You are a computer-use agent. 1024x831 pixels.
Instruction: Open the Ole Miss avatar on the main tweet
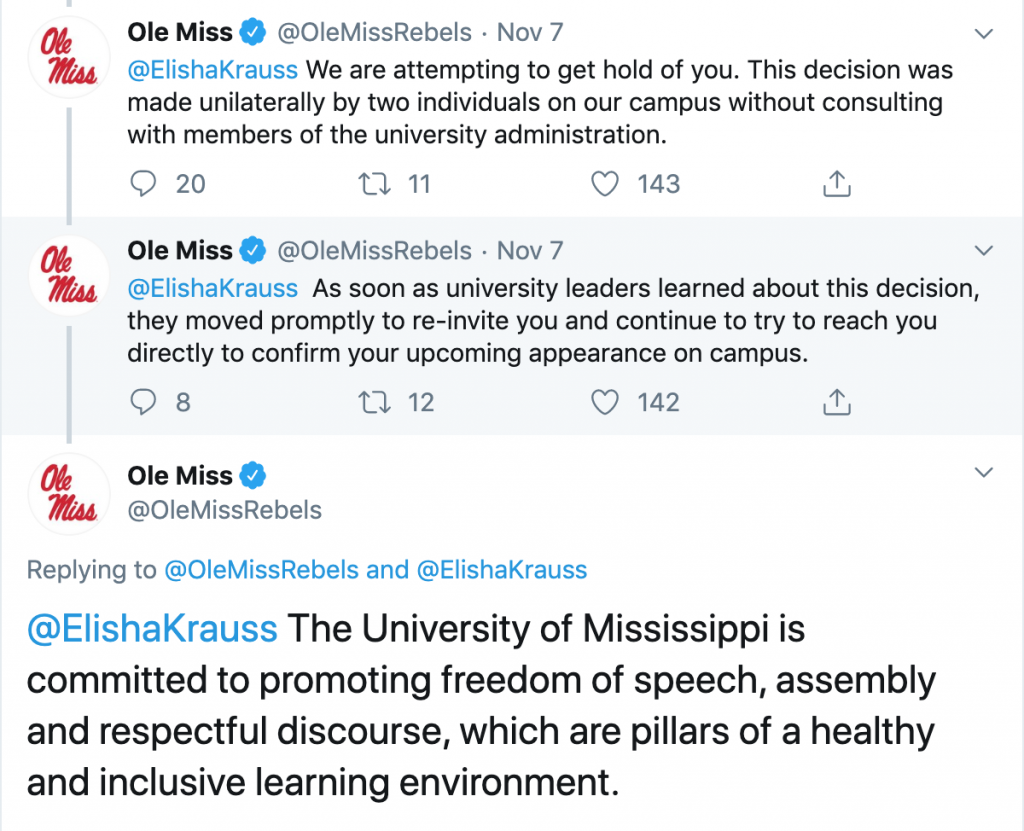[x=68, y=492]
